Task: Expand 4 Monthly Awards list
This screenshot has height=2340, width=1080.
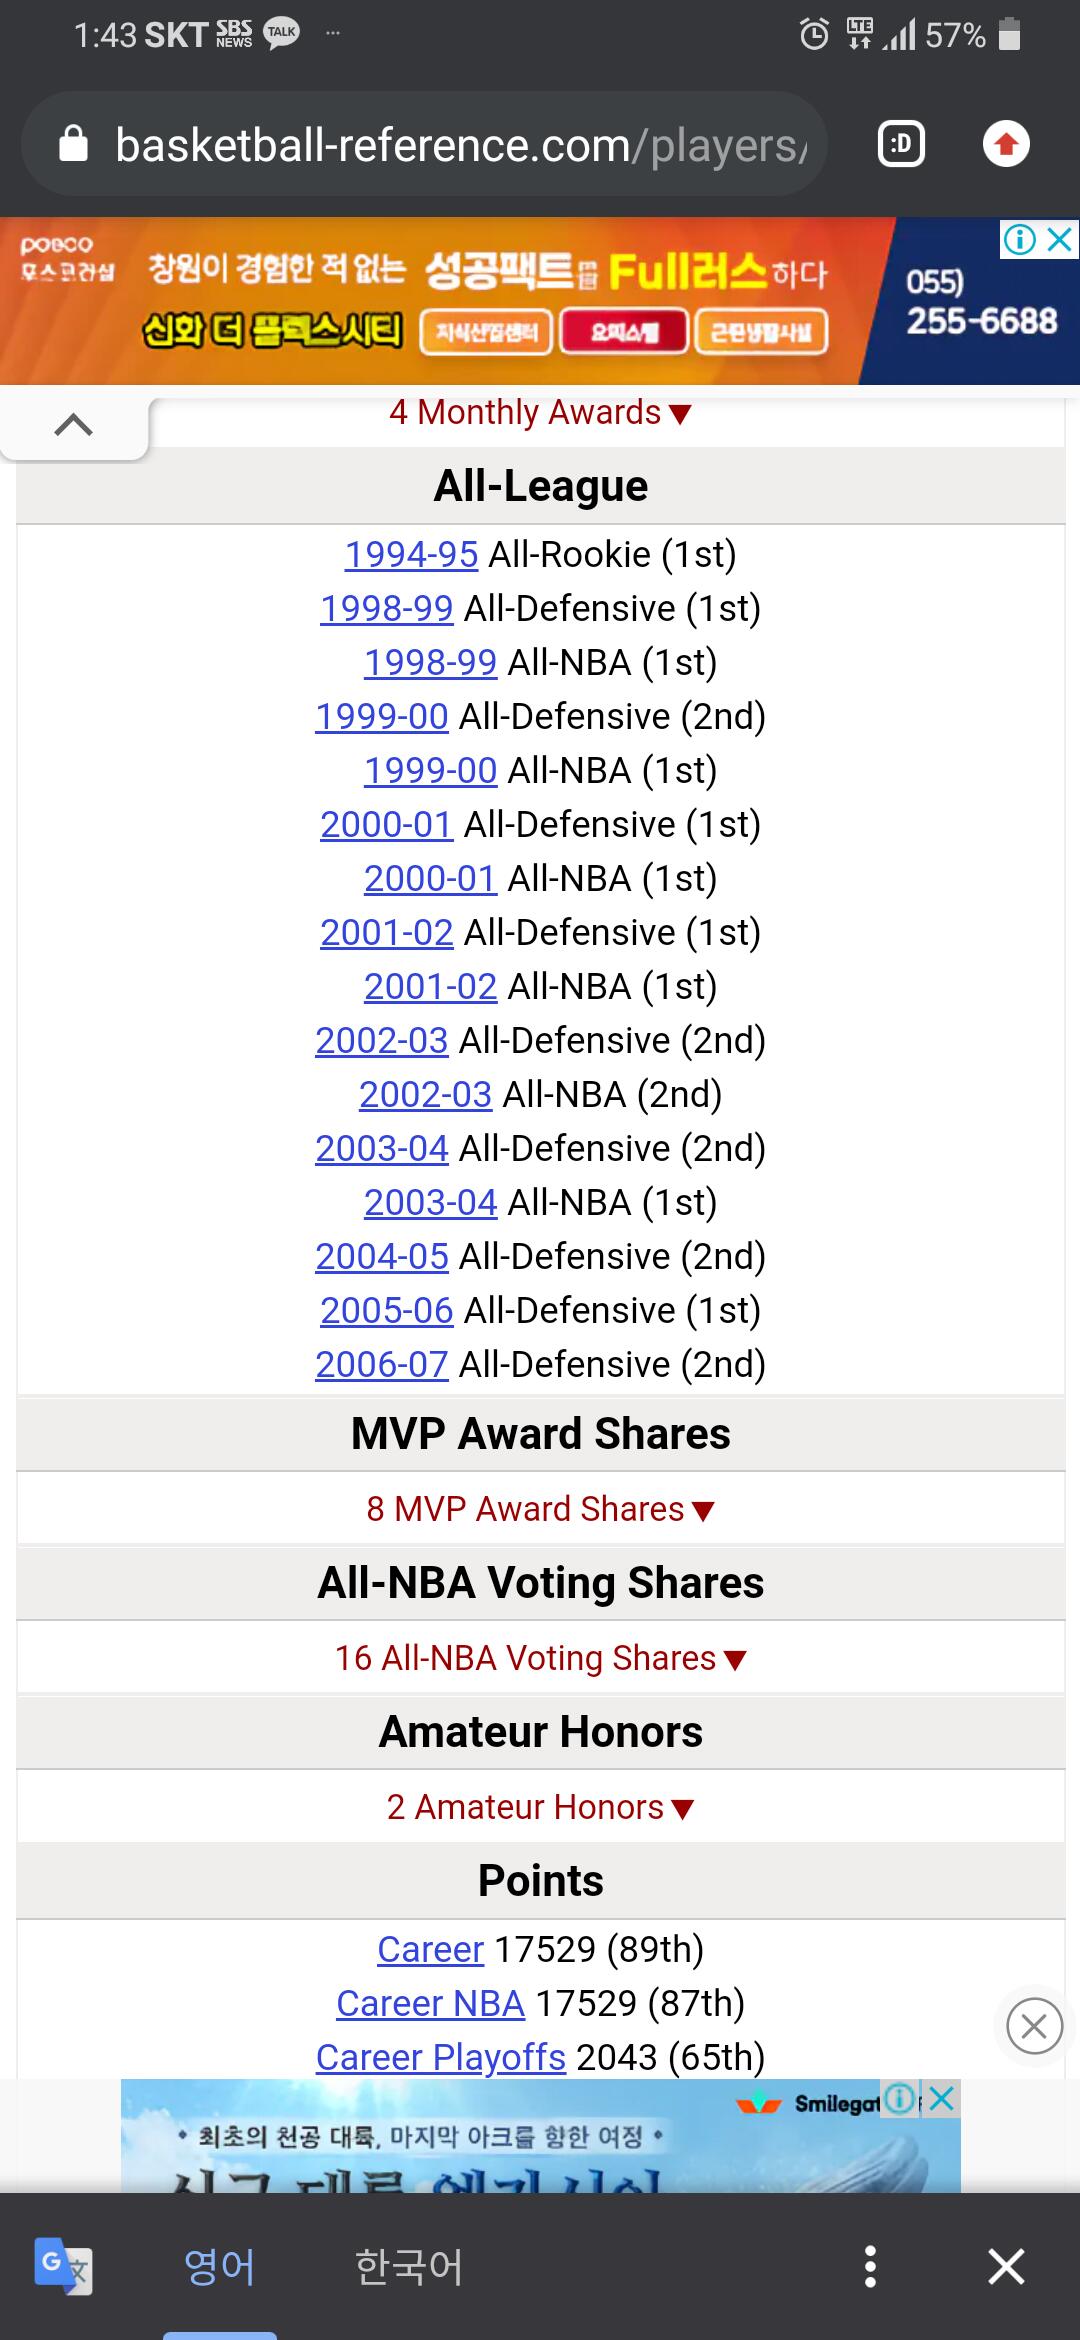Action: coord(540,412)
